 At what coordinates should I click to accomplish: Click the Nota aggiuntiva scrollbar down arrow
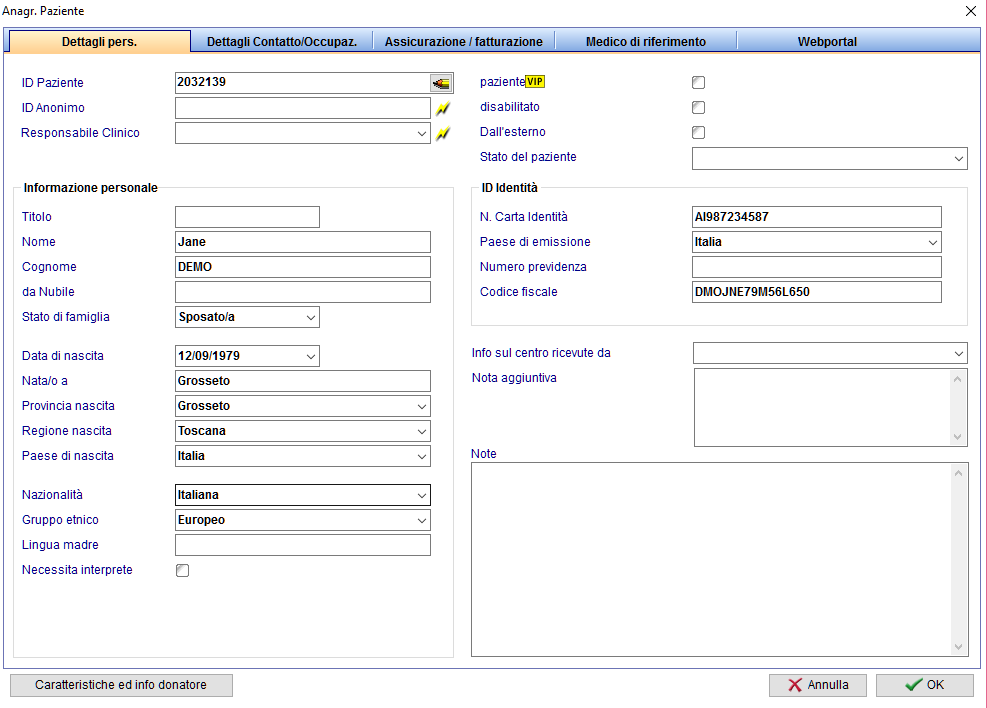[x=957, y=437]
